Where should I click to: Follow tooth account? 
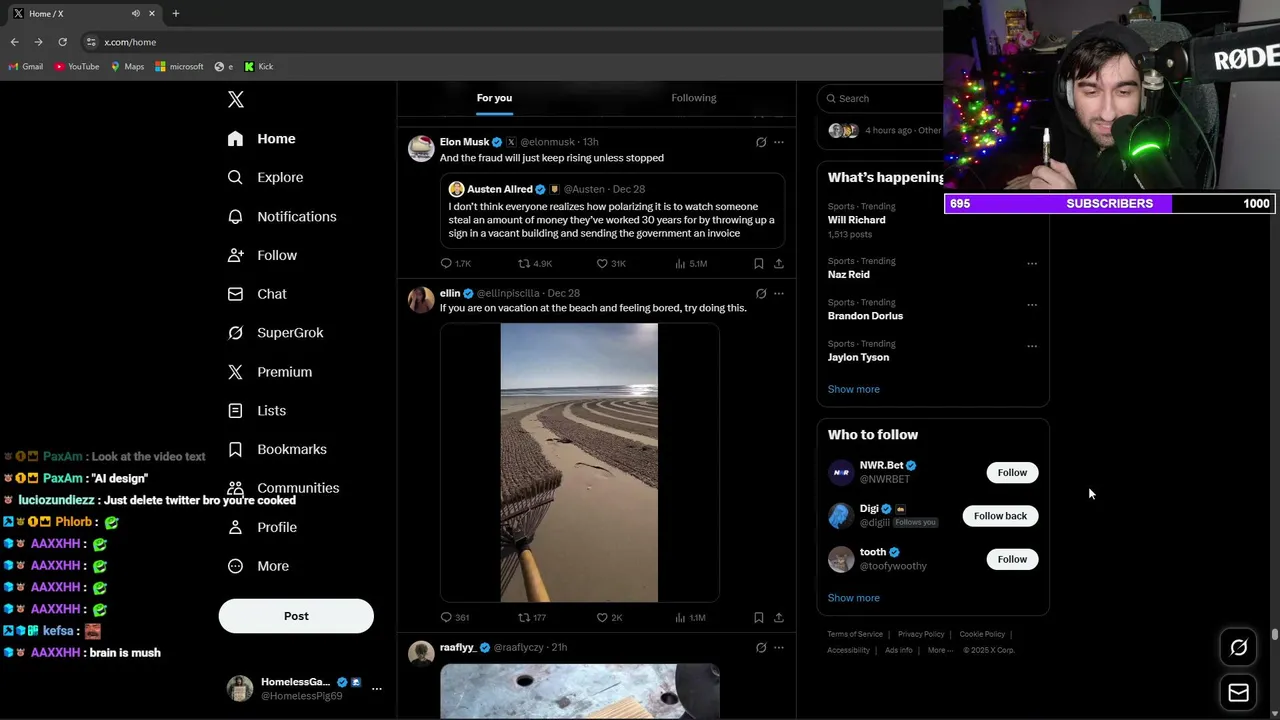point(1012,559)
